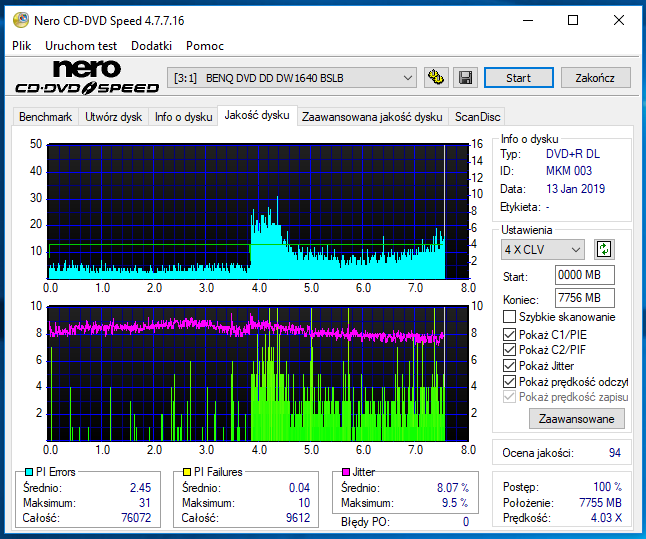Click the Prędkość 4.03 X value
This screenshot has height=539, width=646.
click(606, 518)
